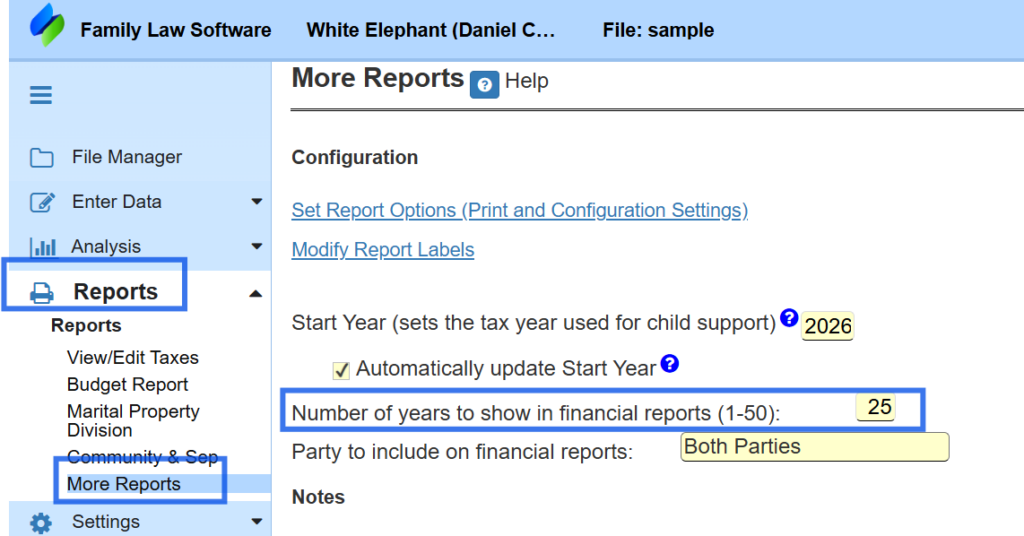This screenshot has width=1024, height=536.
Task: Click the blue Help question mark icon
Action: pos(484,85)
